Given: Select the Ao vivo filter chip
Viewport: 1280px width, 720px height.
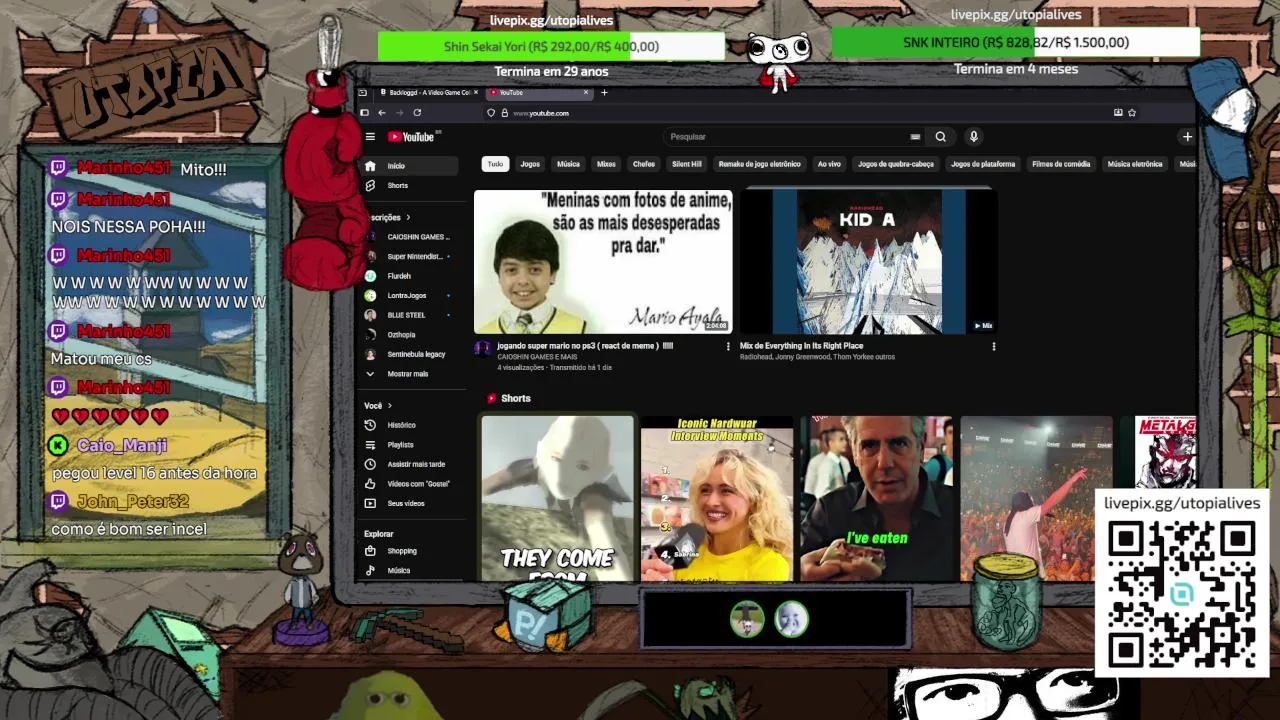Looking at the screenshot, I should (x=829, y=164).
